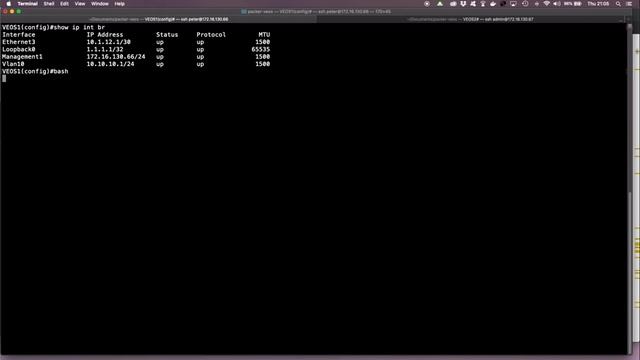The height and width of the screenshot is (360, 640).
Task: Click the Ethernet3 interface name
Action: point(19,42)
